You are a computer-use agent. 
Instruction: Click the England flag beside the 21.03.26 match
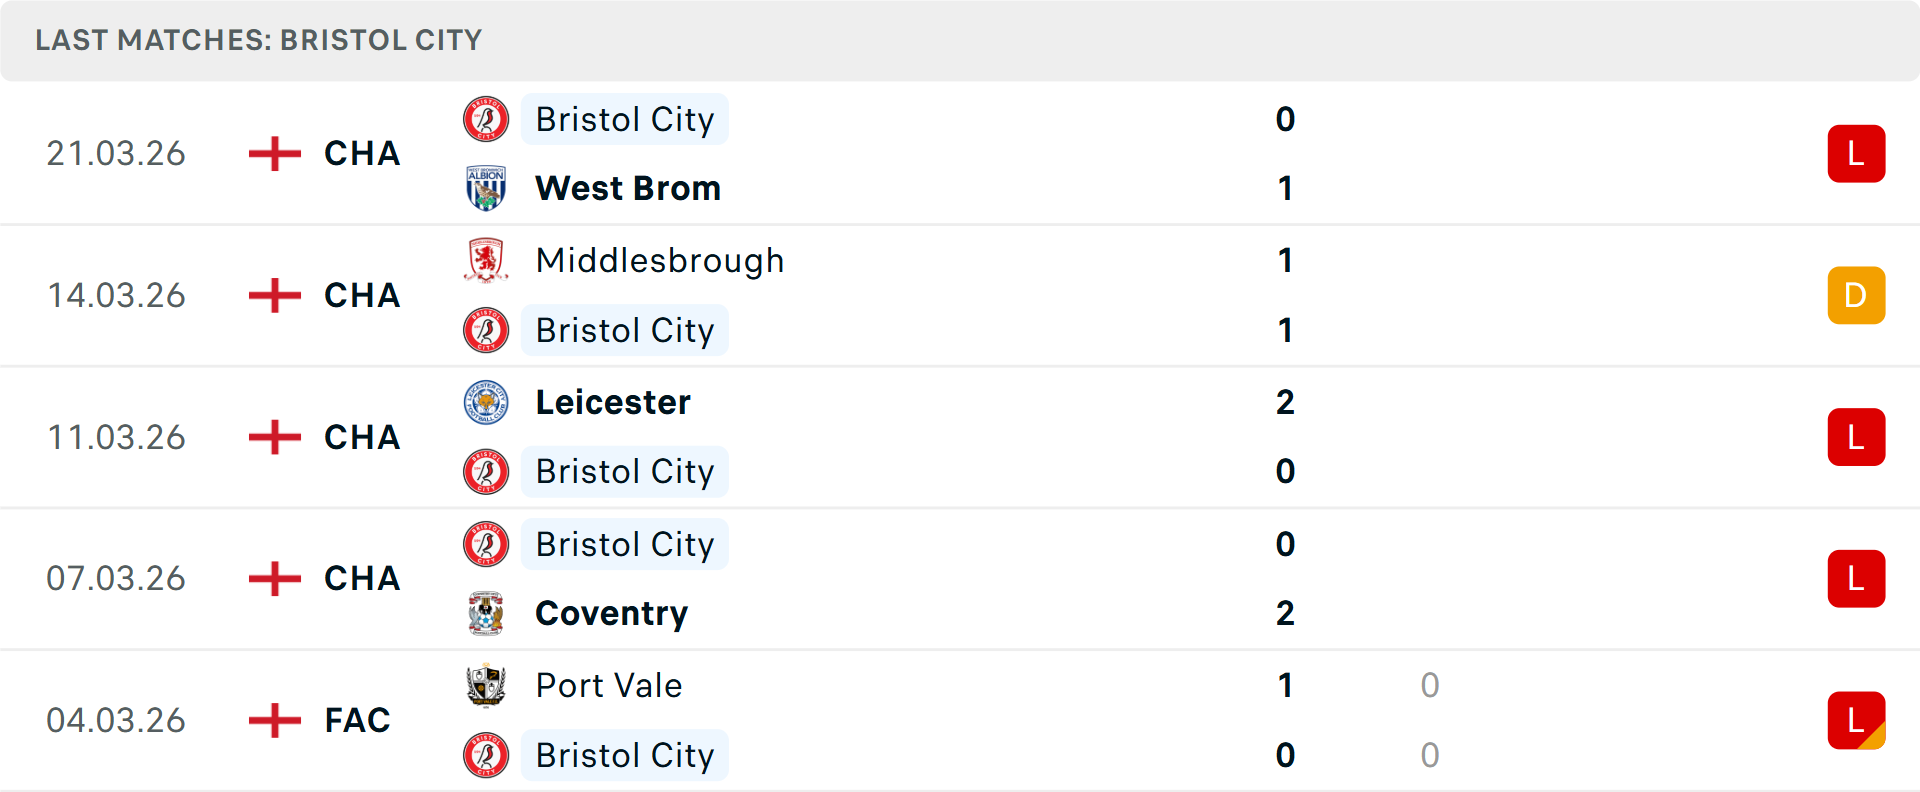(x=273, y=153)
